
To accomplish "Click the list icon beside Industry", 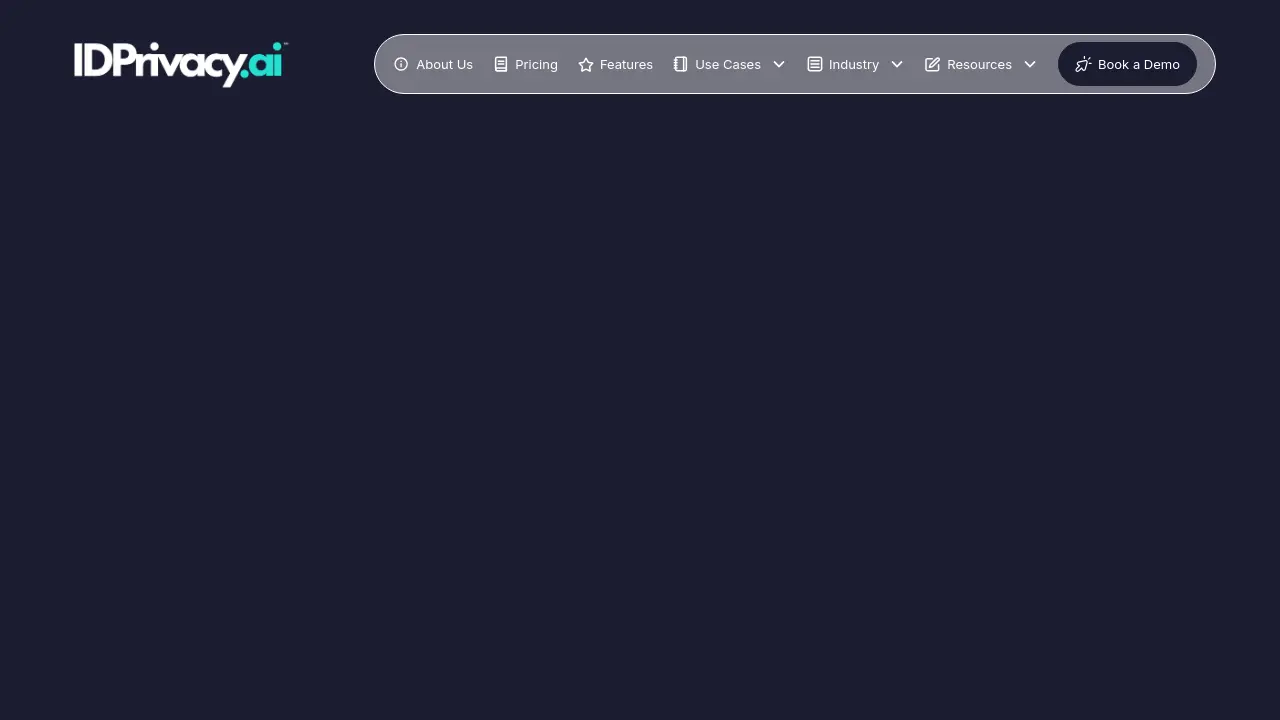I will 815,64.
